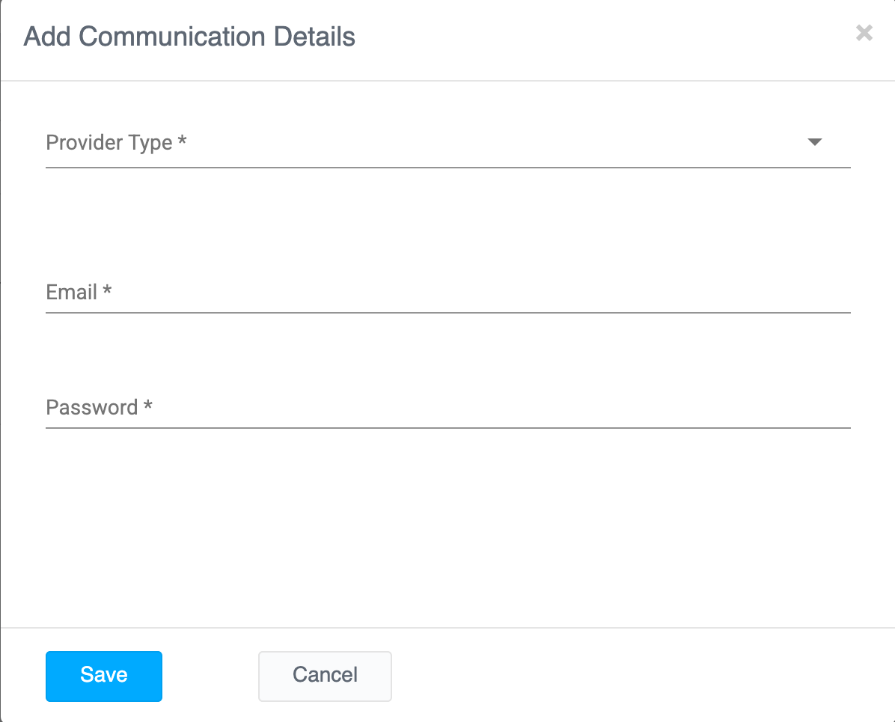Click the Add Communication Details title
Screen dimensions: 895x722
[189, 37]
